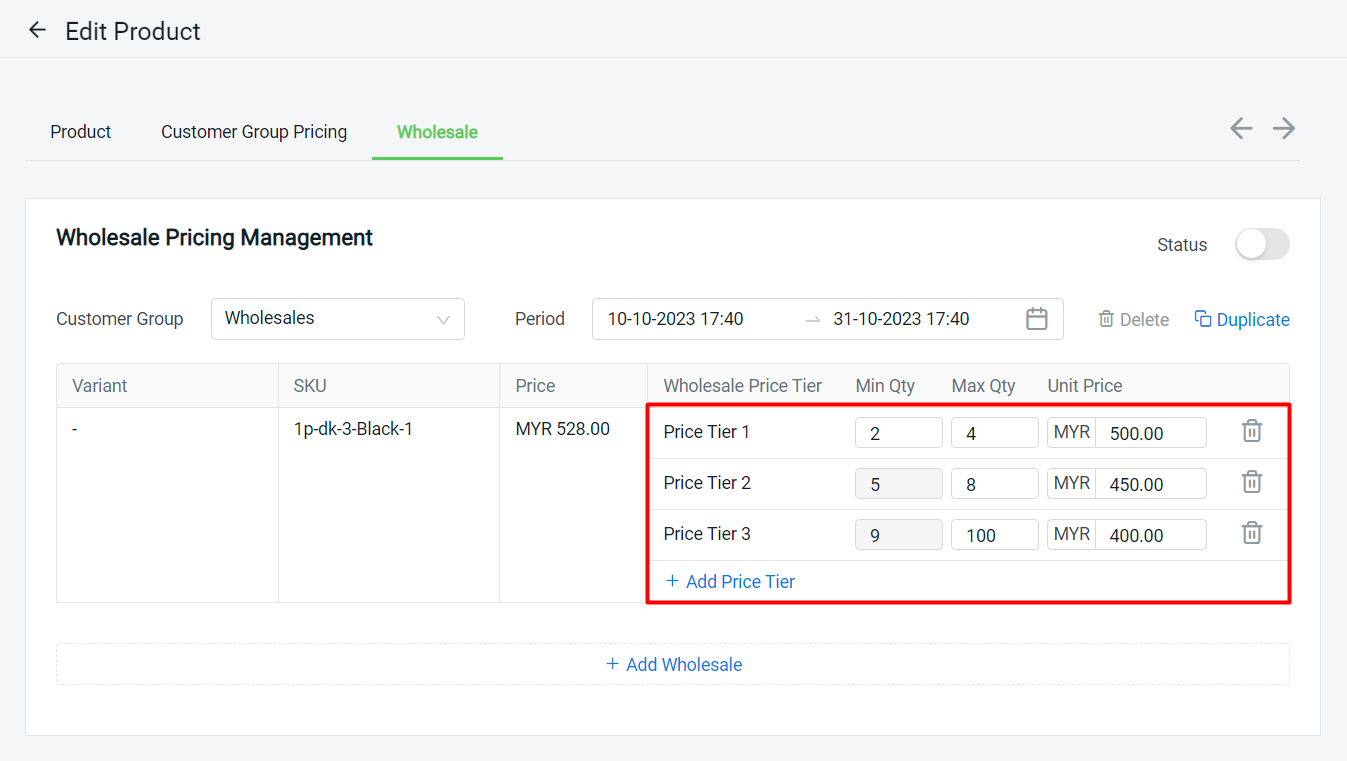This screenshot has width=1347, height=761.
Task: Click the Max Qty field of Price Tier 3
Action: pos(994,535)
